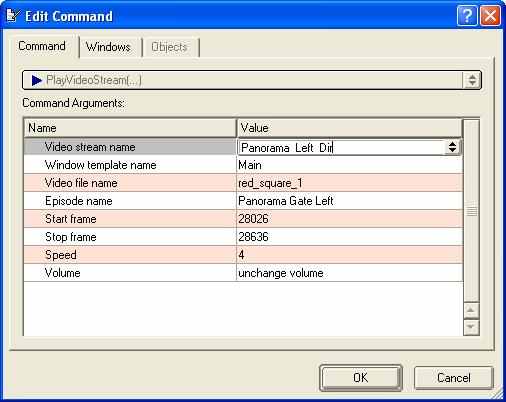The image size is (506, 402).
Task: Click the arguments list scrollbar thumb
Action: click(471, 211)
